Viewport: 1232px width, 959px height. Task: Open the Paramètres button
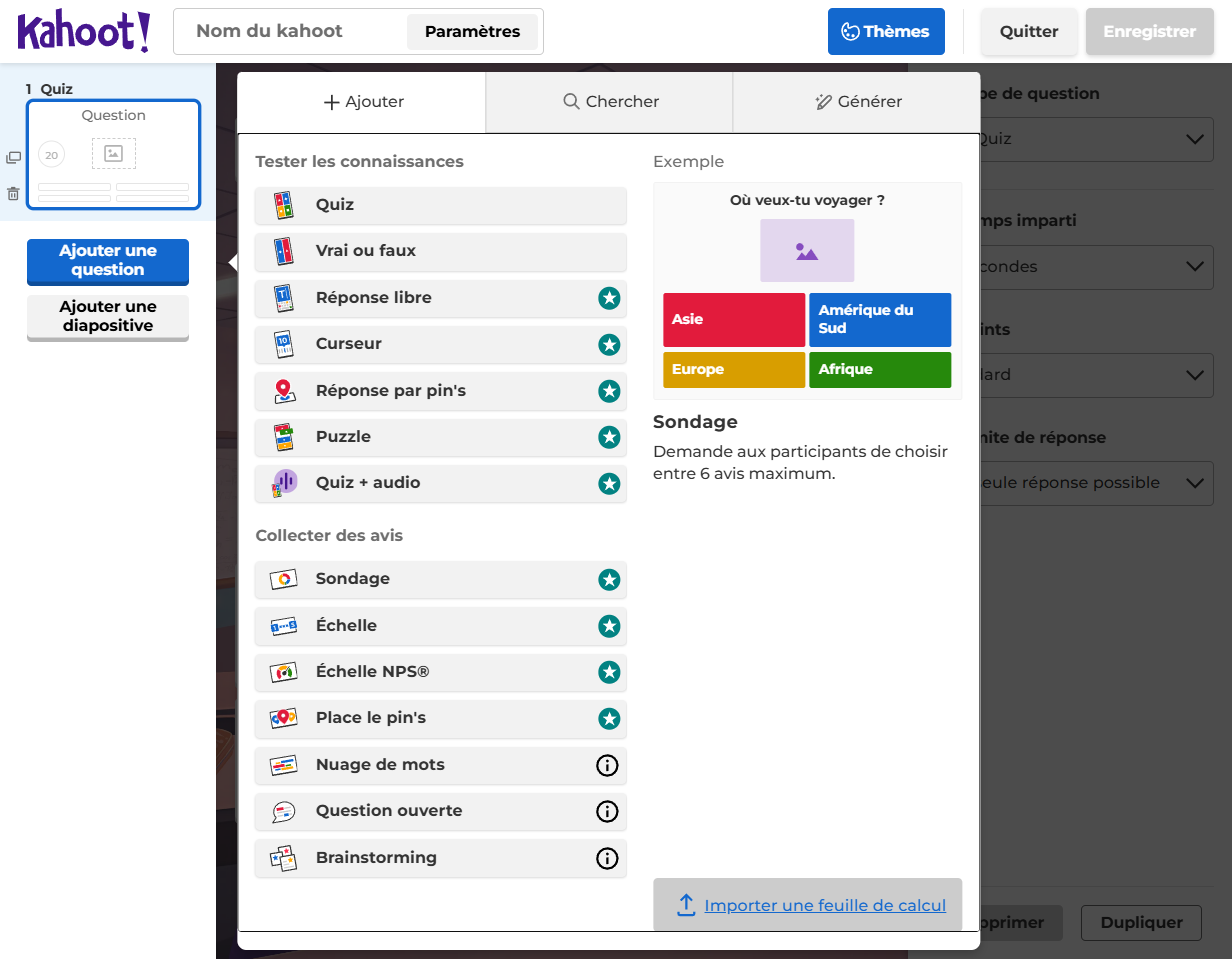472,32
